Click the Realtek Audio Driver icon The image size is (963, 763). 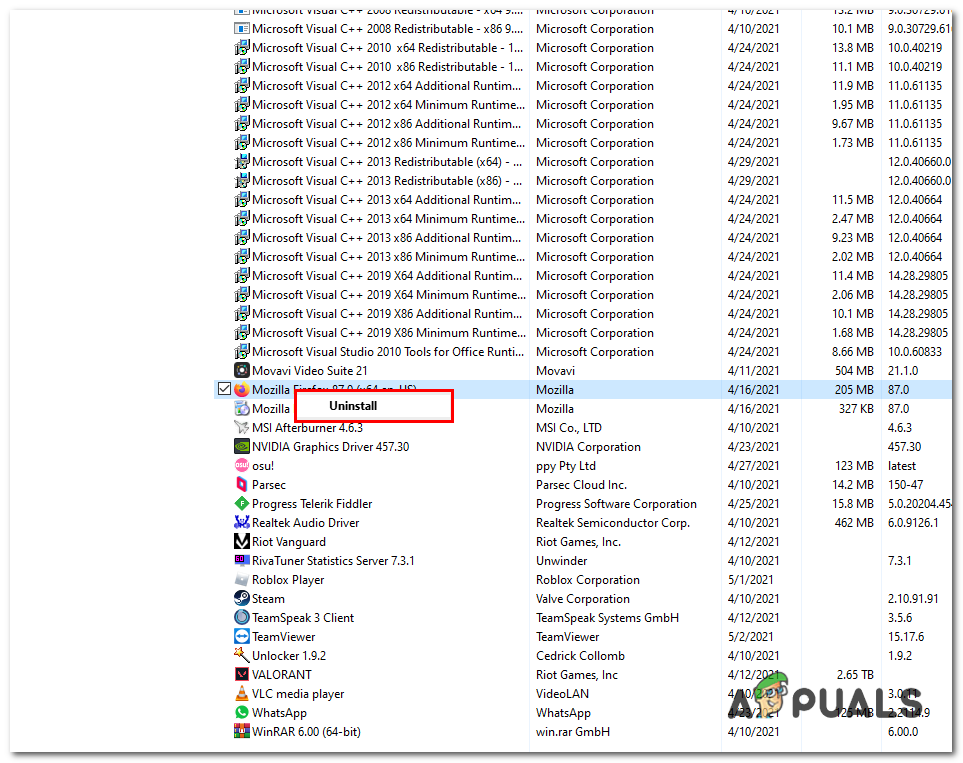point(242,522)
